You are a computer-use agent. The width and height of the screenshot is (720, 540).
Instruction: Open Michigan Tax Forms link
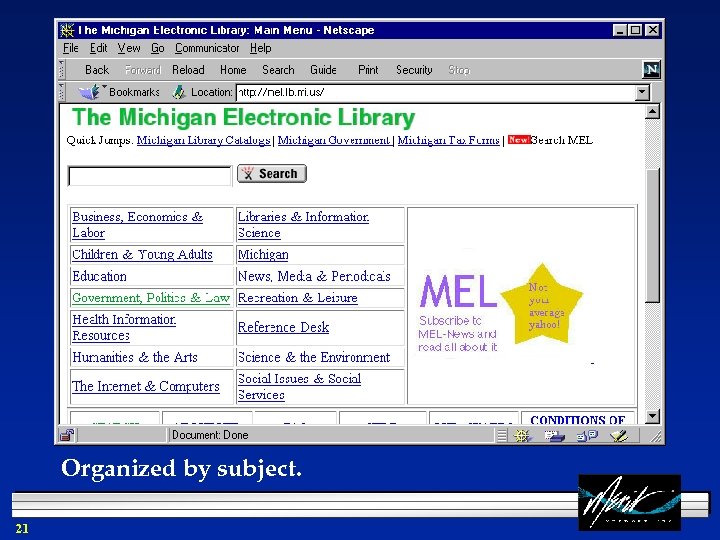449,140
